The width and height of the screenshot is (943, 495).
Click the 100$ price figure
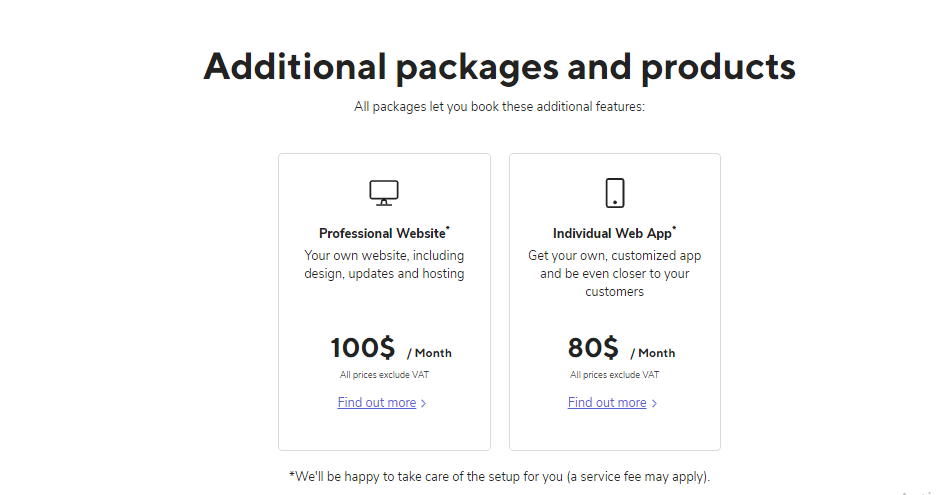(x=363, y=348)
